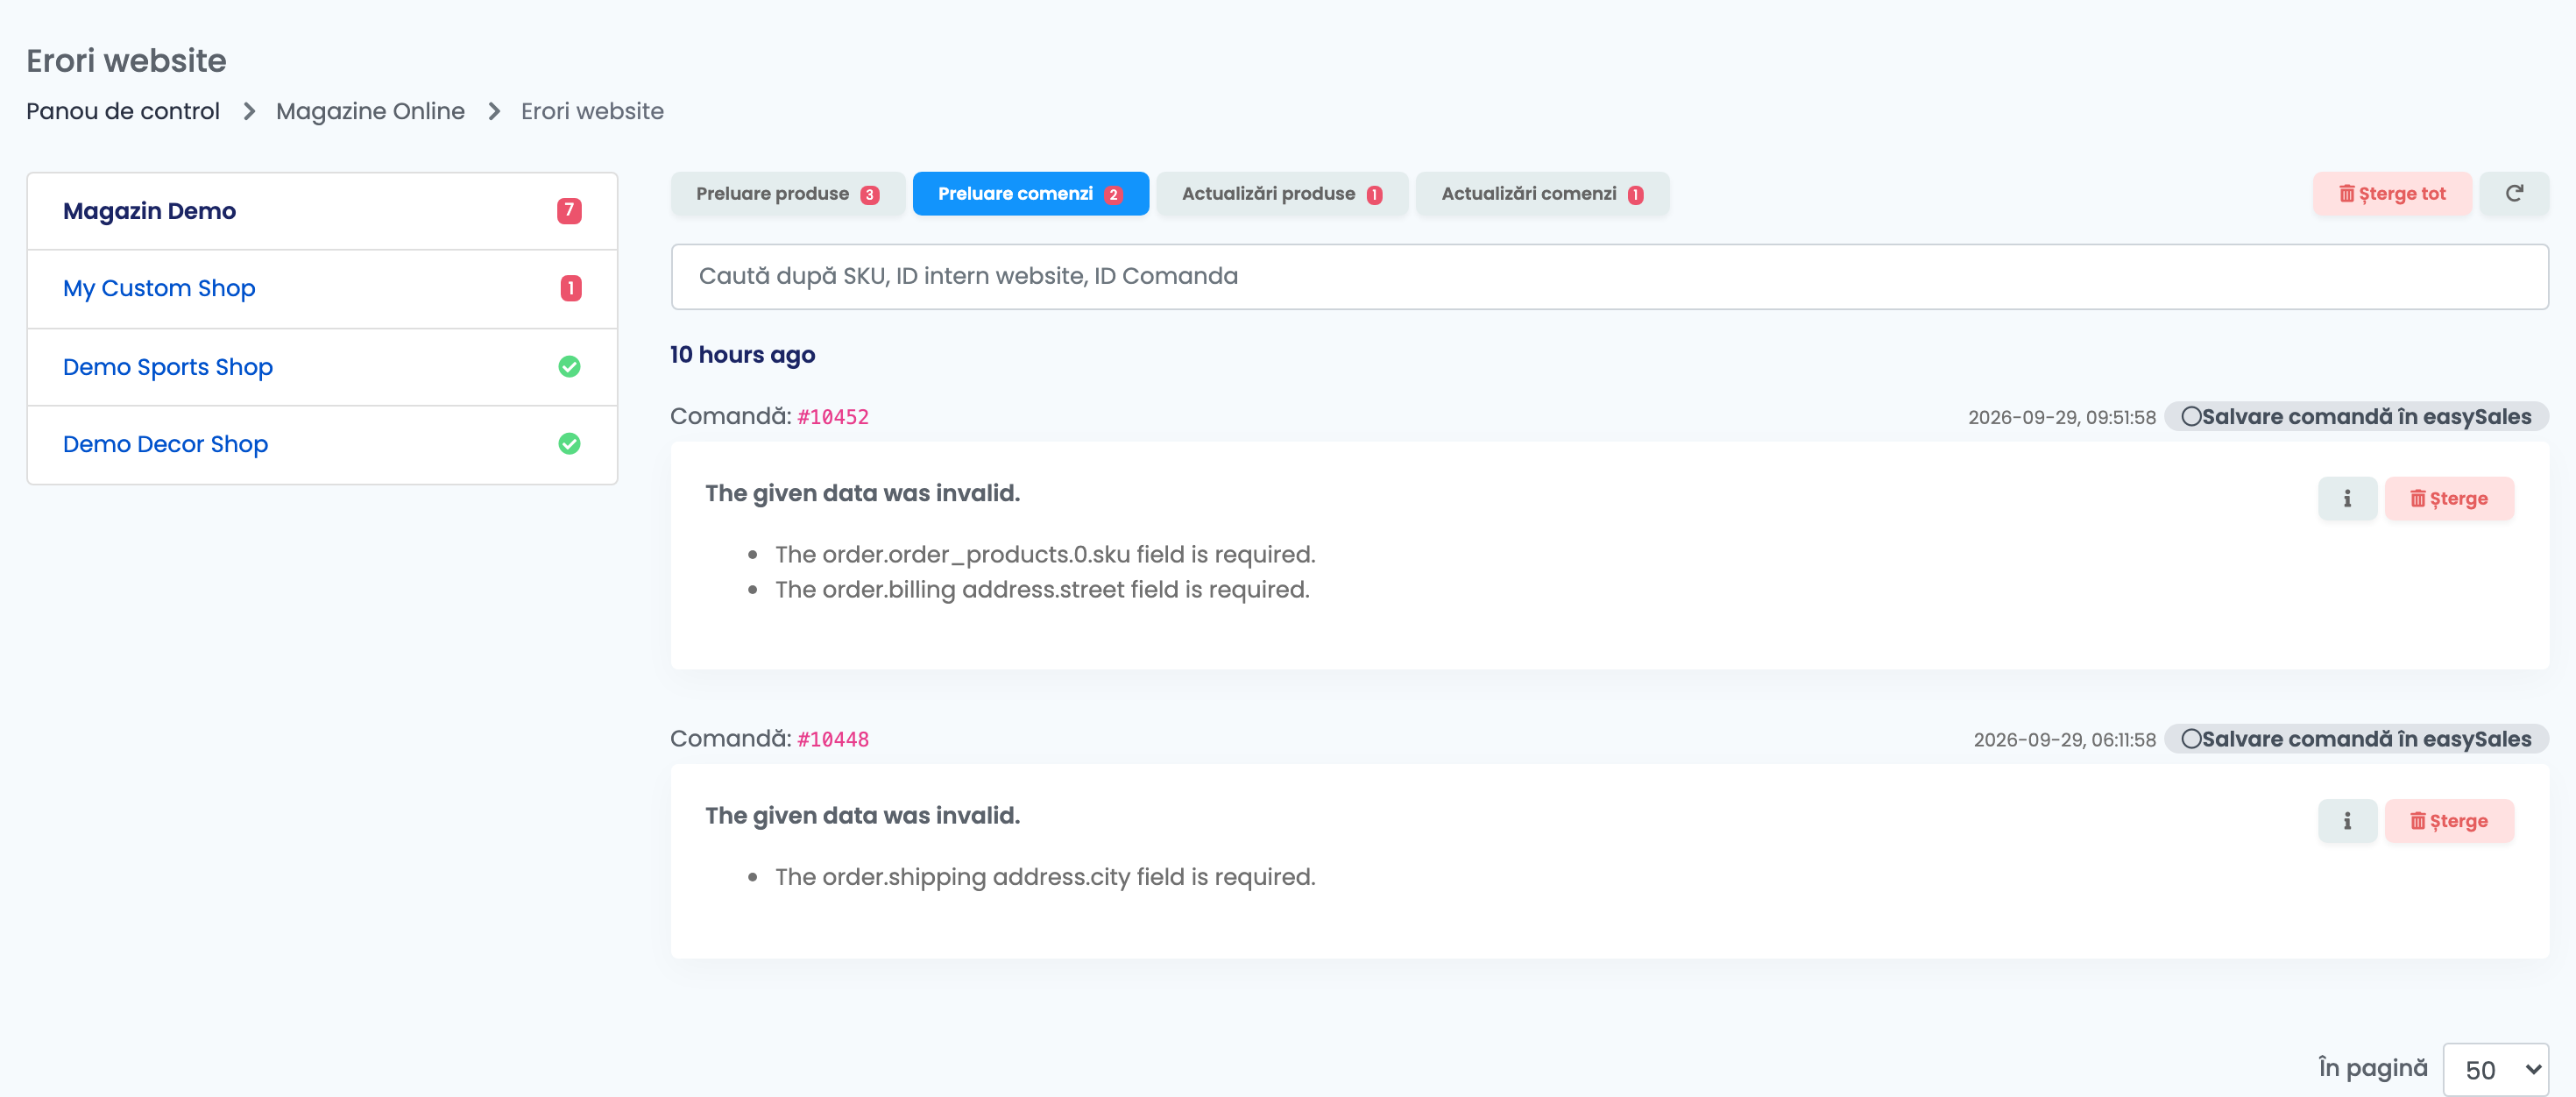Click breadcrumb chevron after Panou de control
Image resolution: width=2576 pixels, height=1097 pixels.
[249, 111]
